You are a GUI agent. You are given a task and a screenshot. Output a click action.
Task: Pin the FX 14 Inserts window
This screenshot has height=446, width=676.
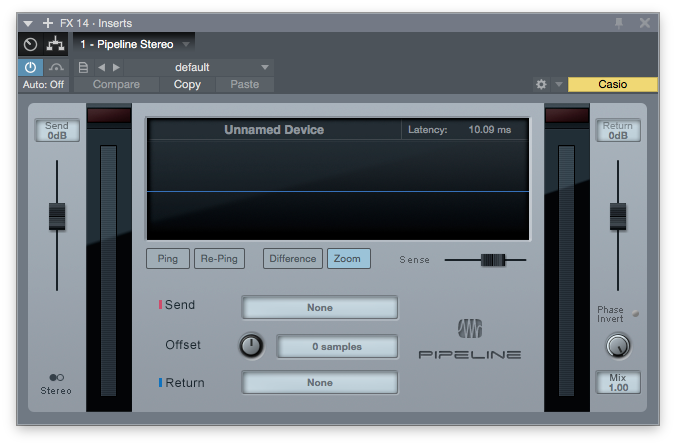[x=620, y=22]
